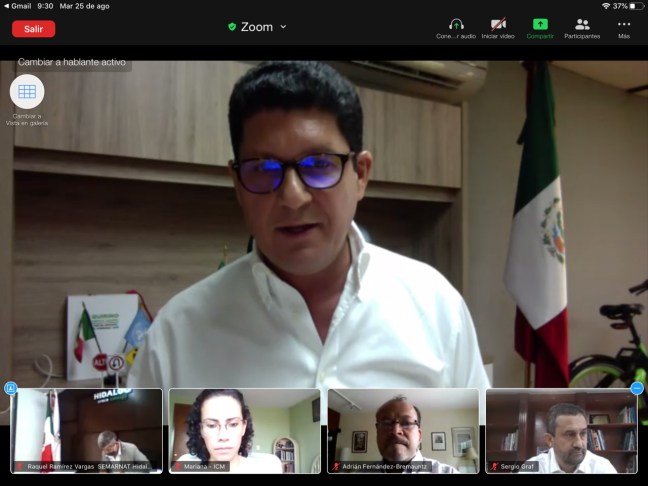Open the Participantes list icon
This screenshot has width=648, height=486.
[x=582, y=25]
